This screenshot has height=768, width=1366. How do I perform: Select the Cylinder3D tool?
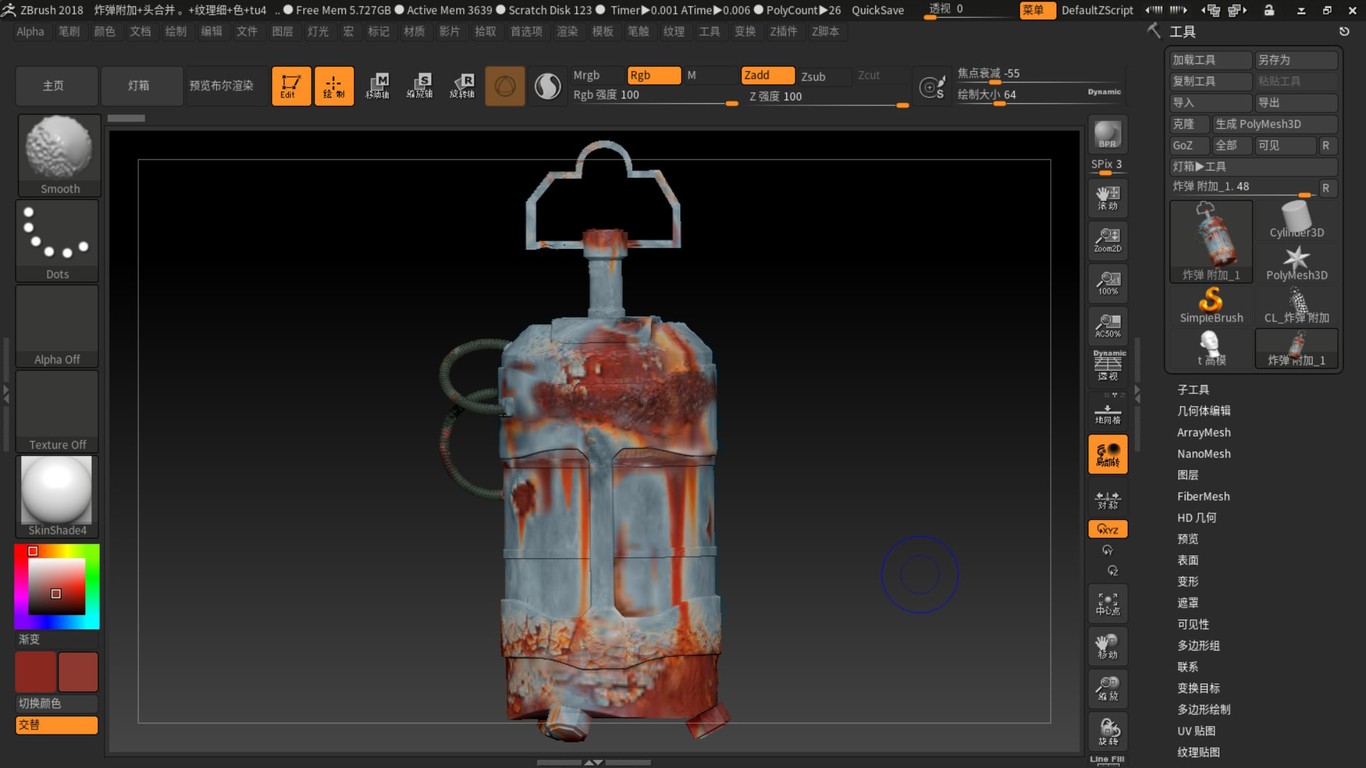(1297, 220)
